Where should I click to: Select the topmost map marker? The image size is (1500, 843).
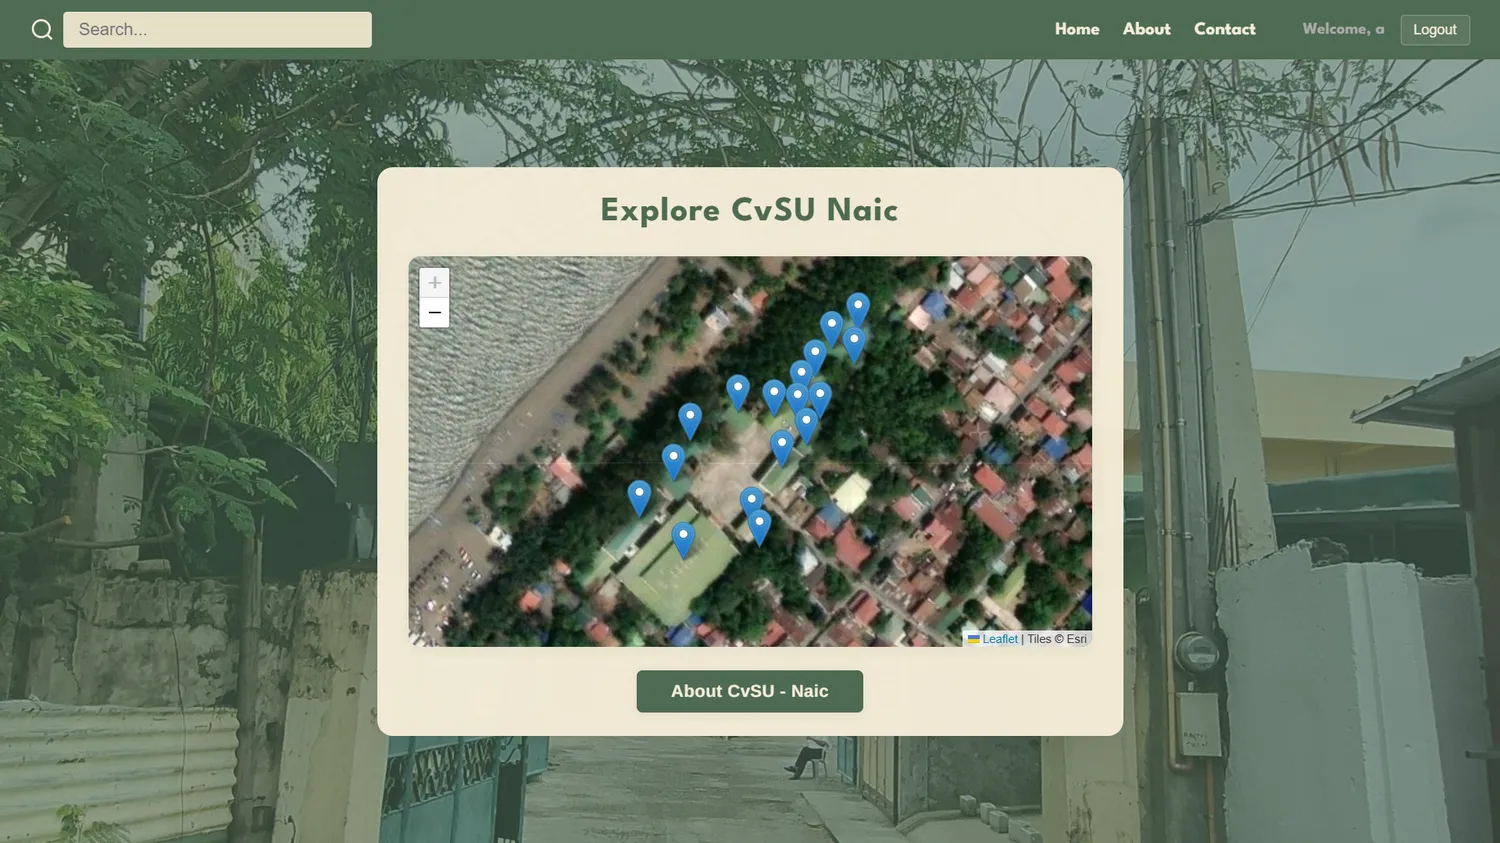858,310
